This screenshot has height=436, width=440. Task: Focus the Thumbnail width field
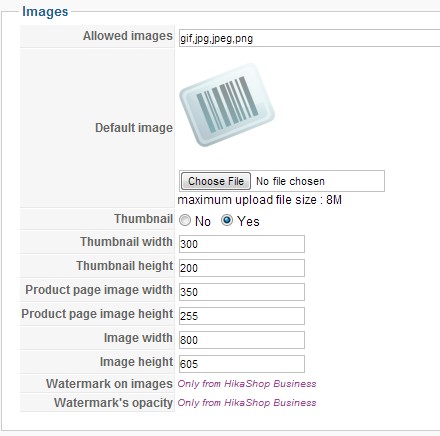click(x=242, y=244)
